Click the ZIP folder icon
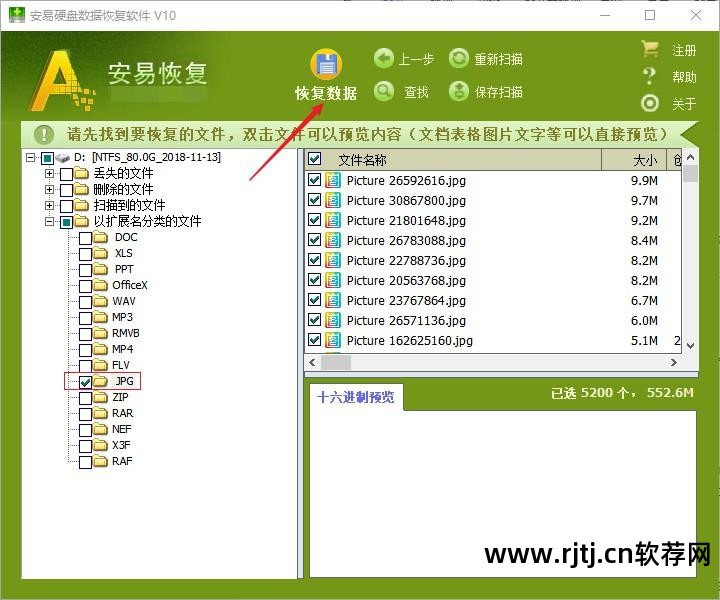Viewport: 720px width, 600px height. coord(100,397)
